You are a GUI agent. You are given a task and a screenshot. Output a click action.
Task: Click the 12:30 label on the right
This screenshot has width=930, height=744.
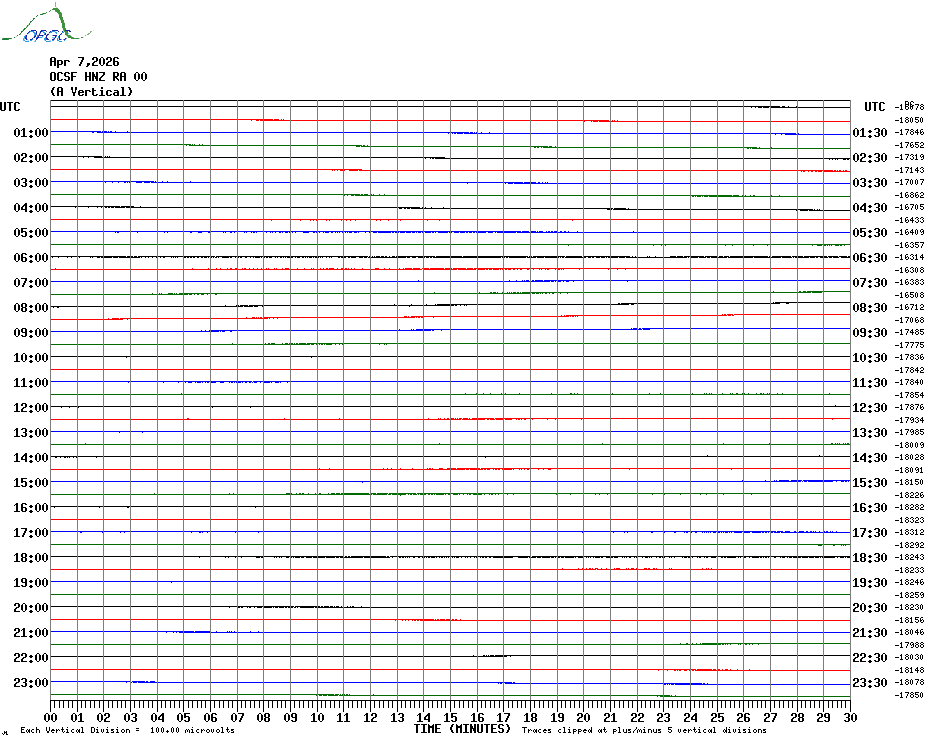point(870,408)
